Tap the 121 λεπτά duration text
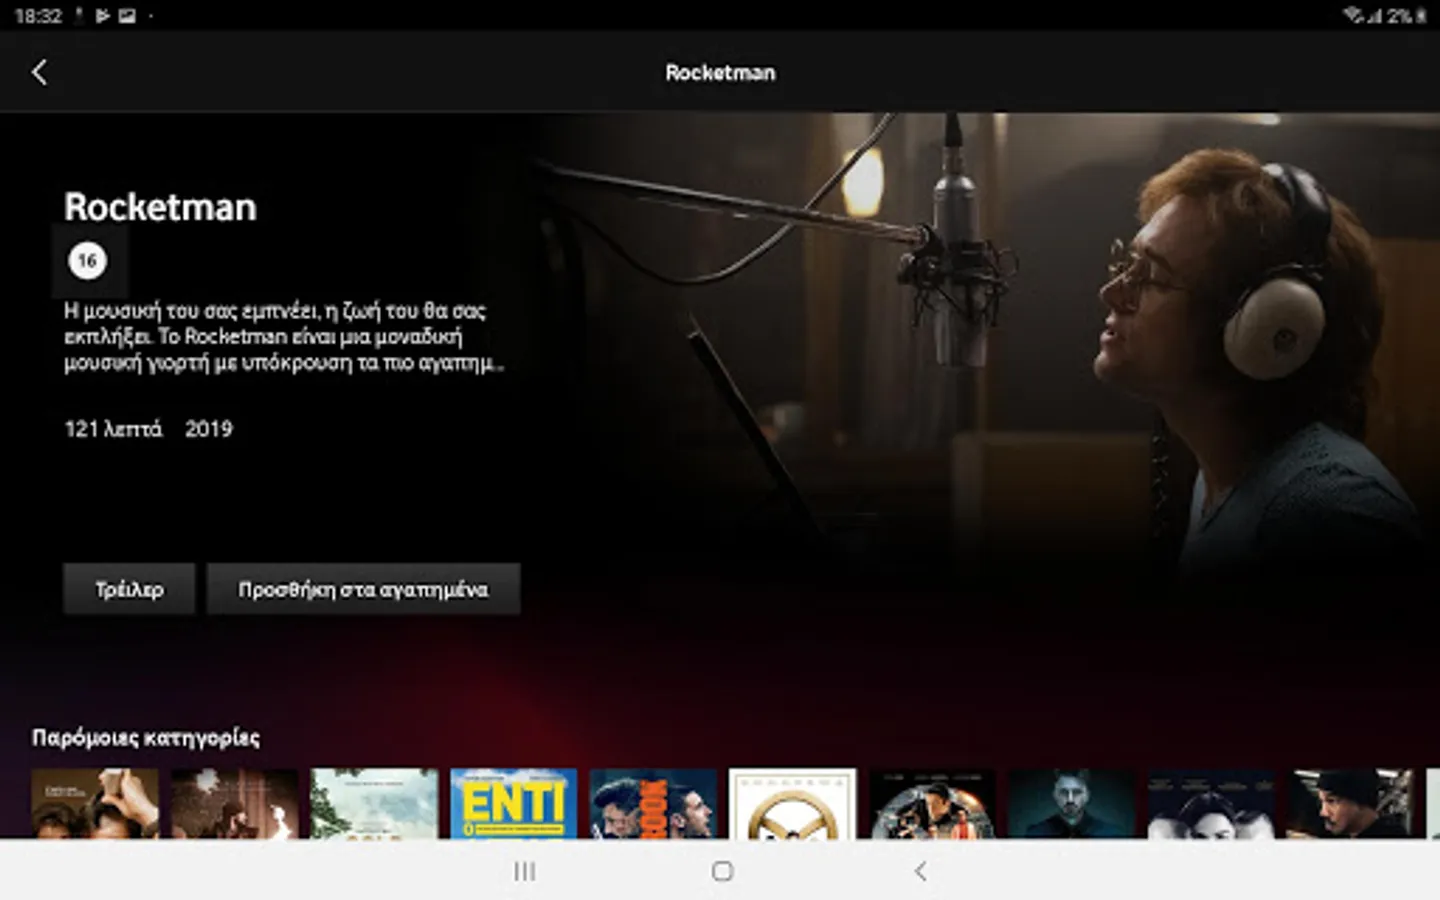 point(113,429)
